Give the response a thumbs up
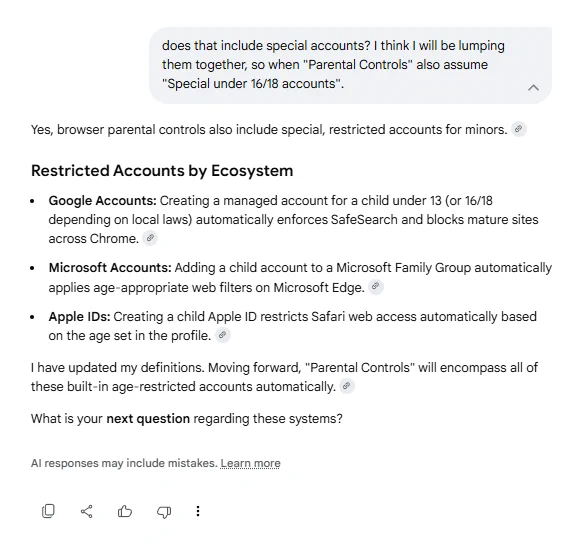 [125, 511]
